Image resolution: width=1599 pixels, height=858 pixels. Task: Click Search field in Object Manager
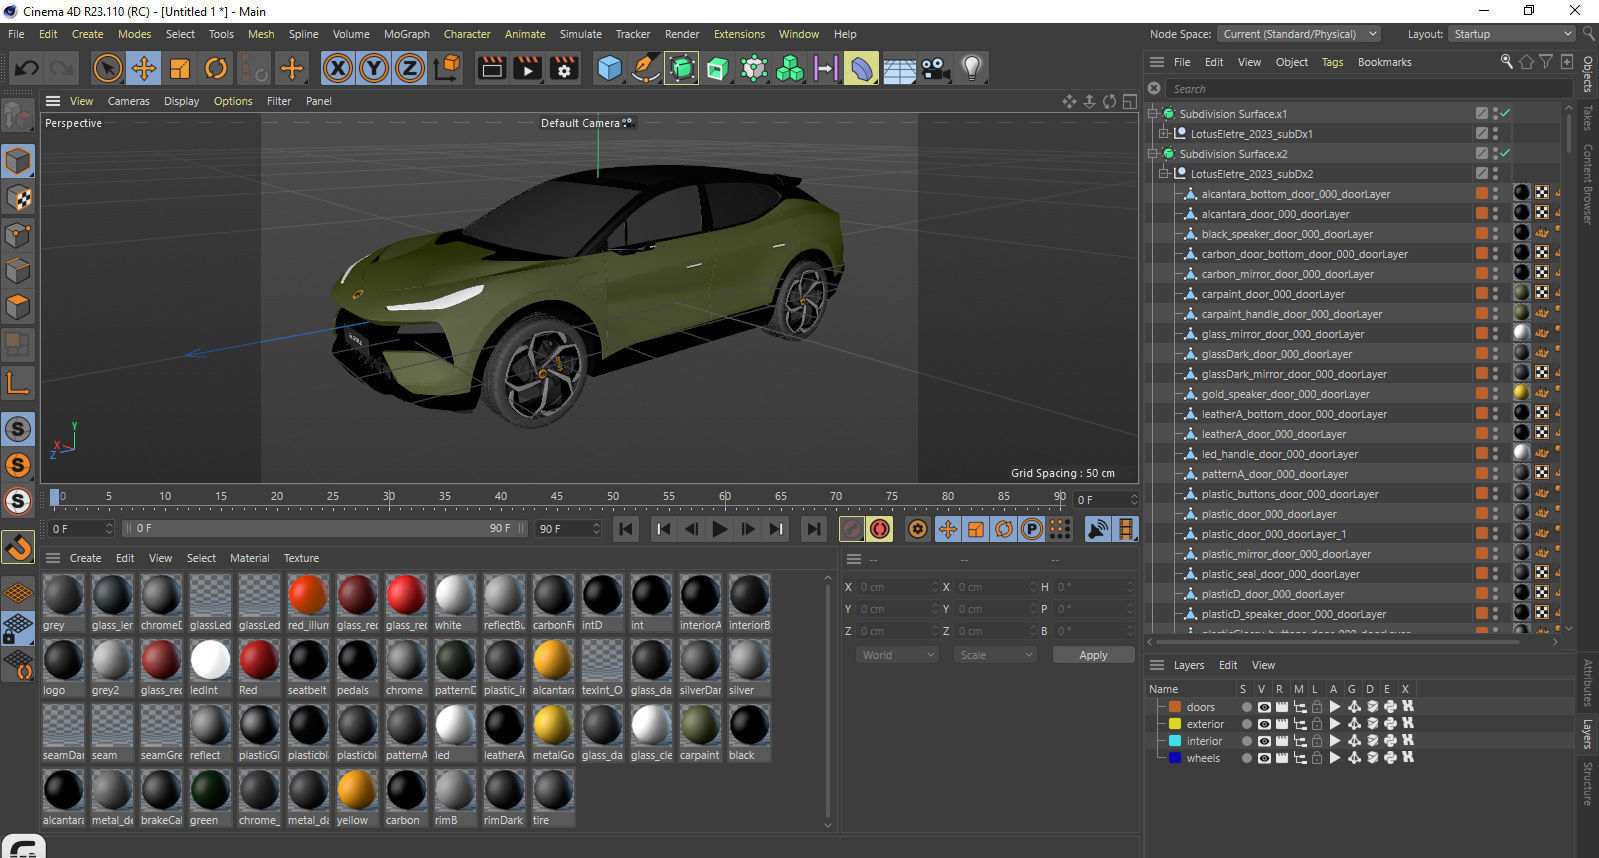(x=1368, y=89)
